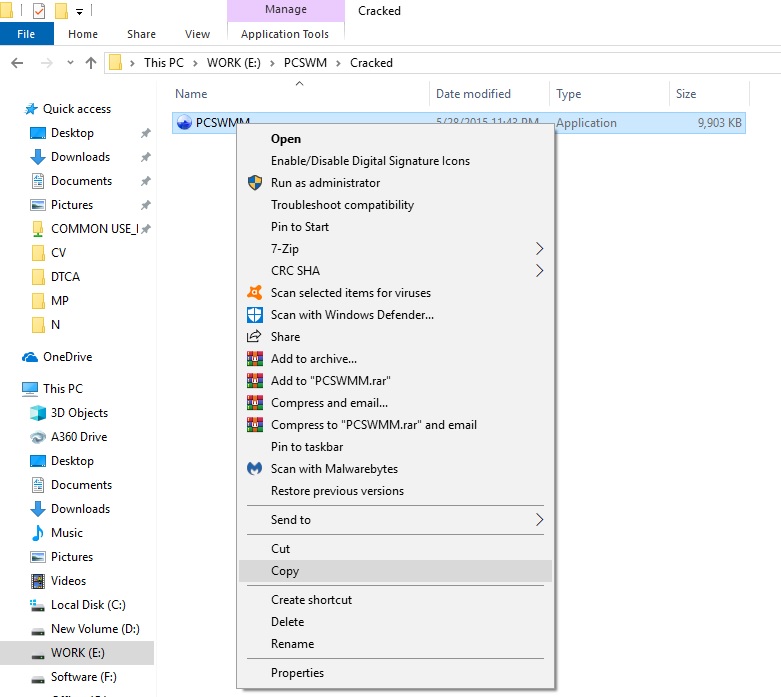Viewport: 781px width, 697px height.
Task: Open the Application Tools tab
Action: tap(285, 34)
